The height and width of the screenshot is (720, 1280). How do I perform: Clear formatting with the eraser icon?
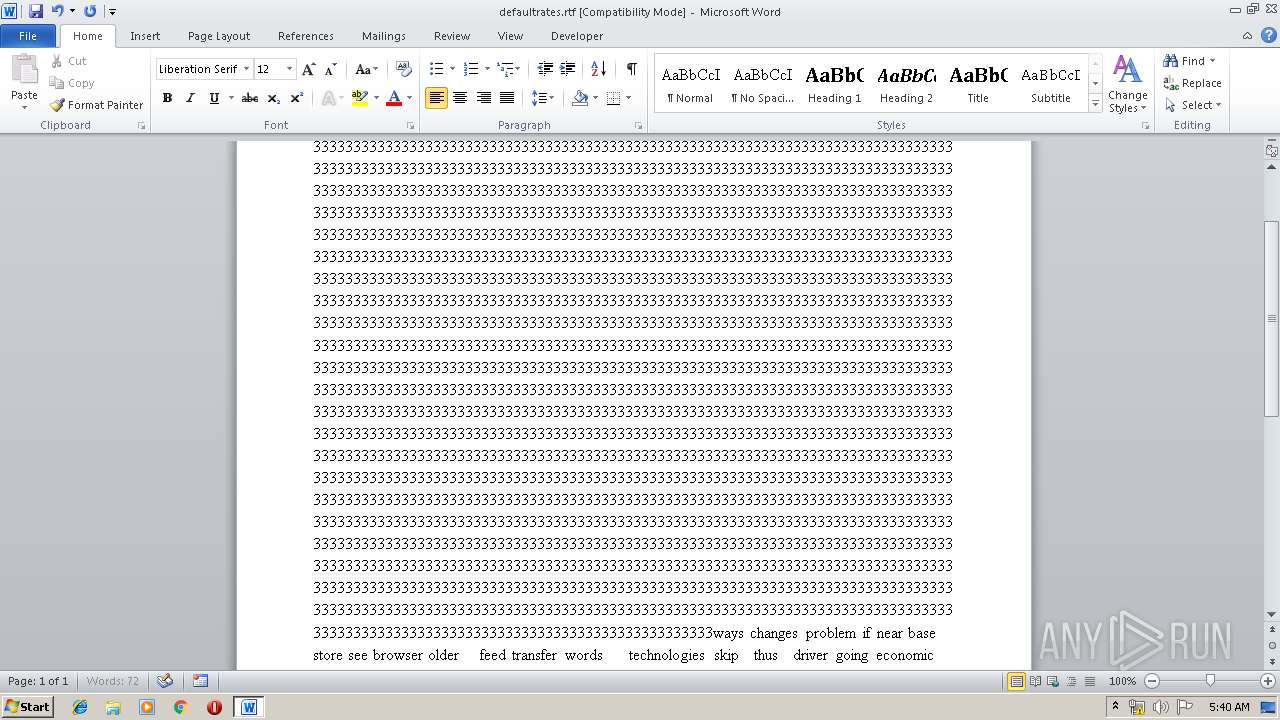click(x=404, y=69)
